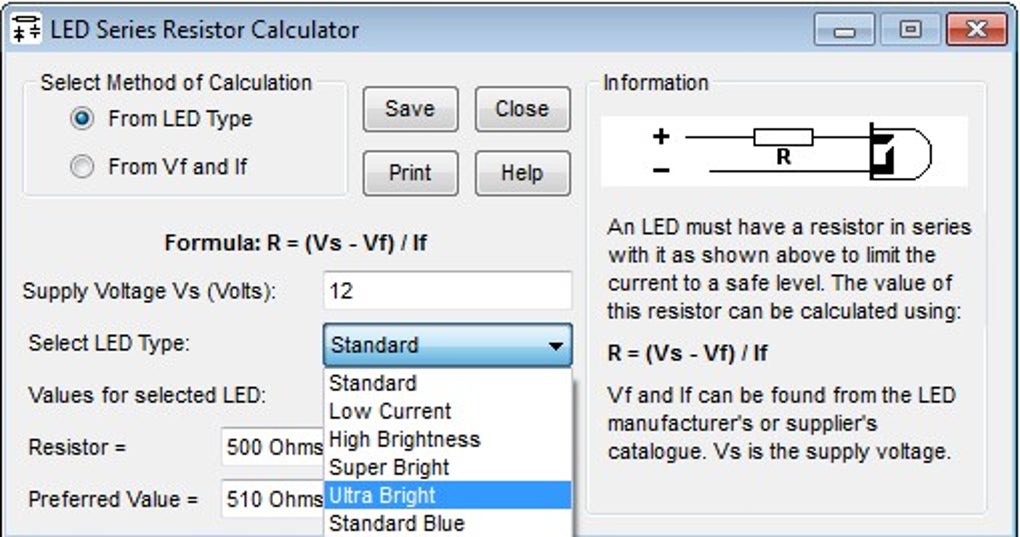Select the From LED Type radio option
The width and height of the screenshot is (1020, 537).
click(x=82, y=119)
